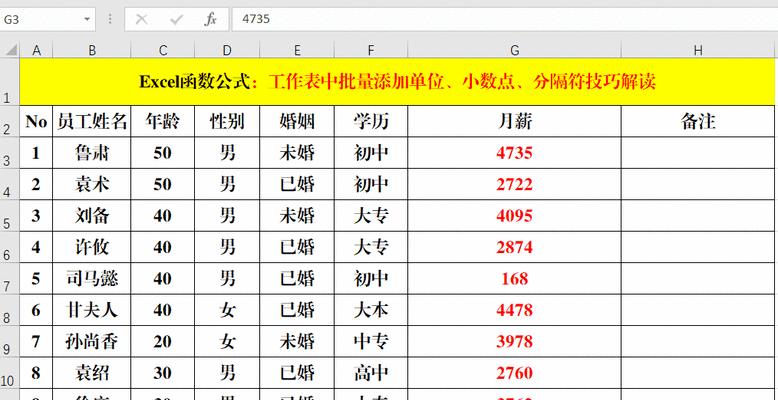Click the Enter checkmark icon in formula bar

(x=176, y=19)
